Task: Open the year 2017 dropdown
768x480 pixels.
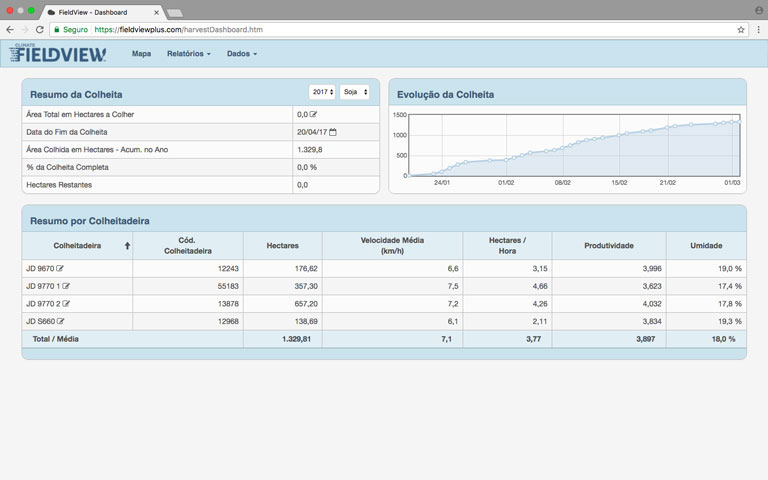Action: [322, 92]
